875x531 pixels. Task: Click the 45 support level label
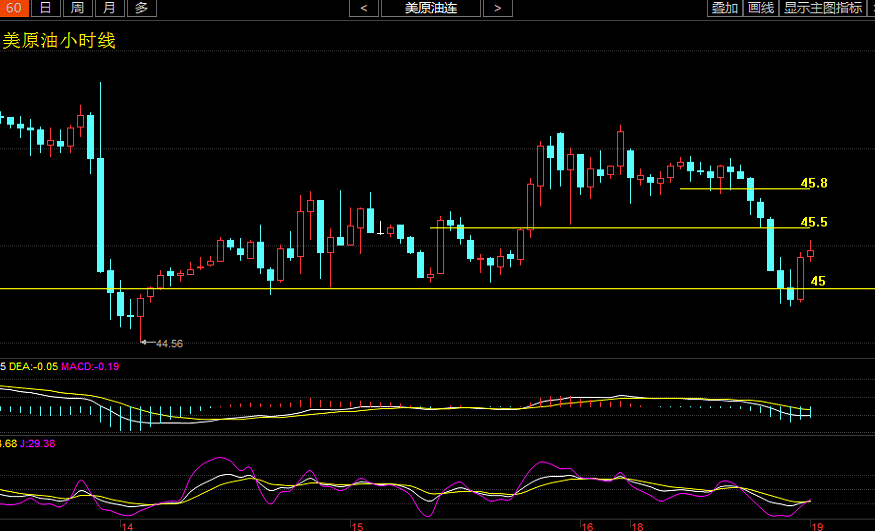point(818,281)
